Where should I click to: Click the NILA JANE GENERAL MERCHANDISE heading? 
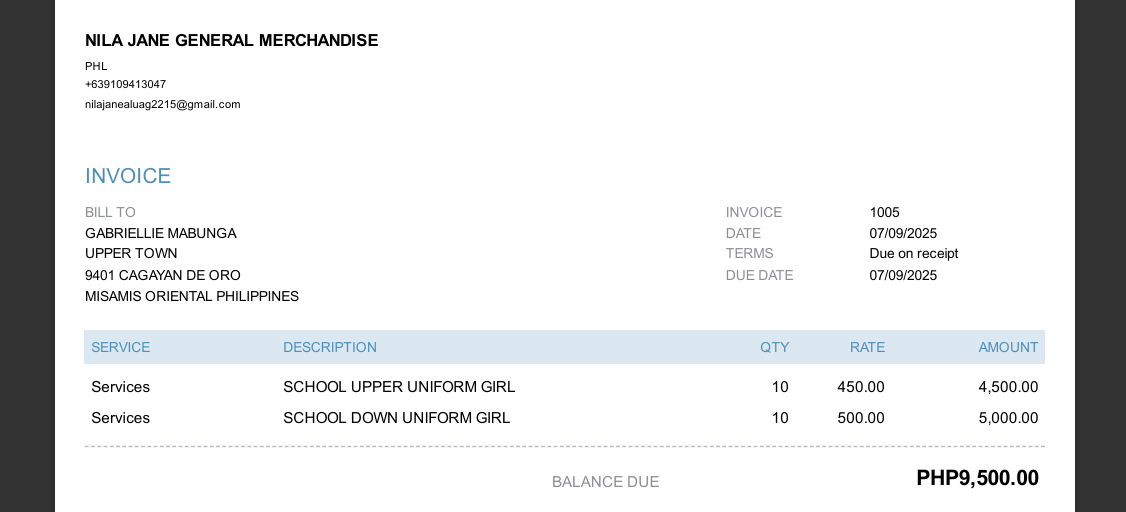click(231, 41)
